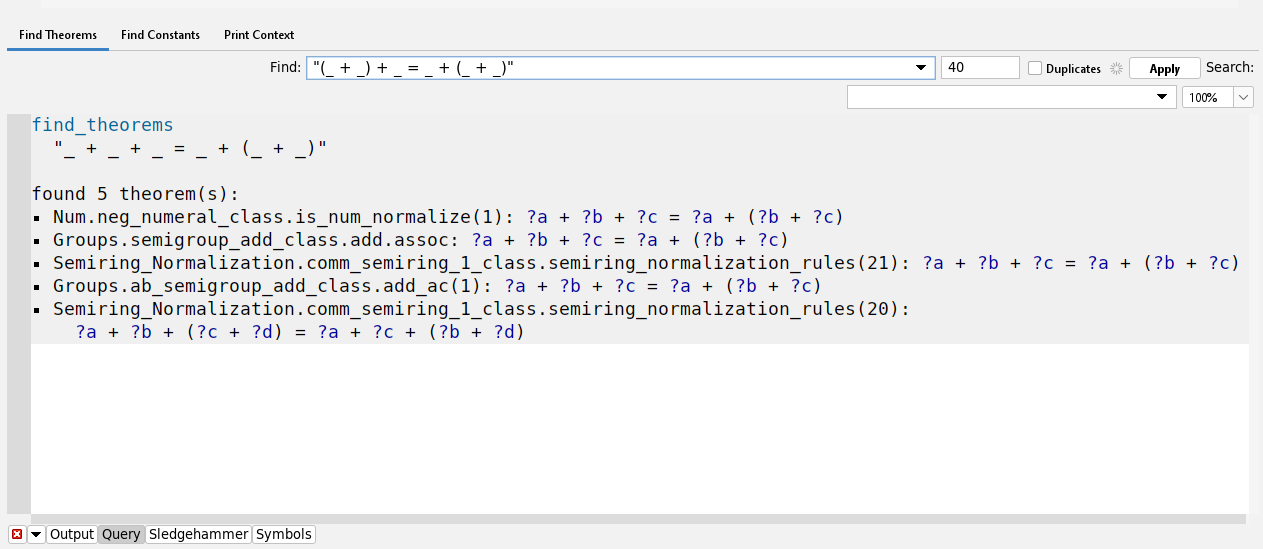This screenshot has height=549, width=1263.
Task: Enable the Duplicates checkbox
Action: [1035, 69]
